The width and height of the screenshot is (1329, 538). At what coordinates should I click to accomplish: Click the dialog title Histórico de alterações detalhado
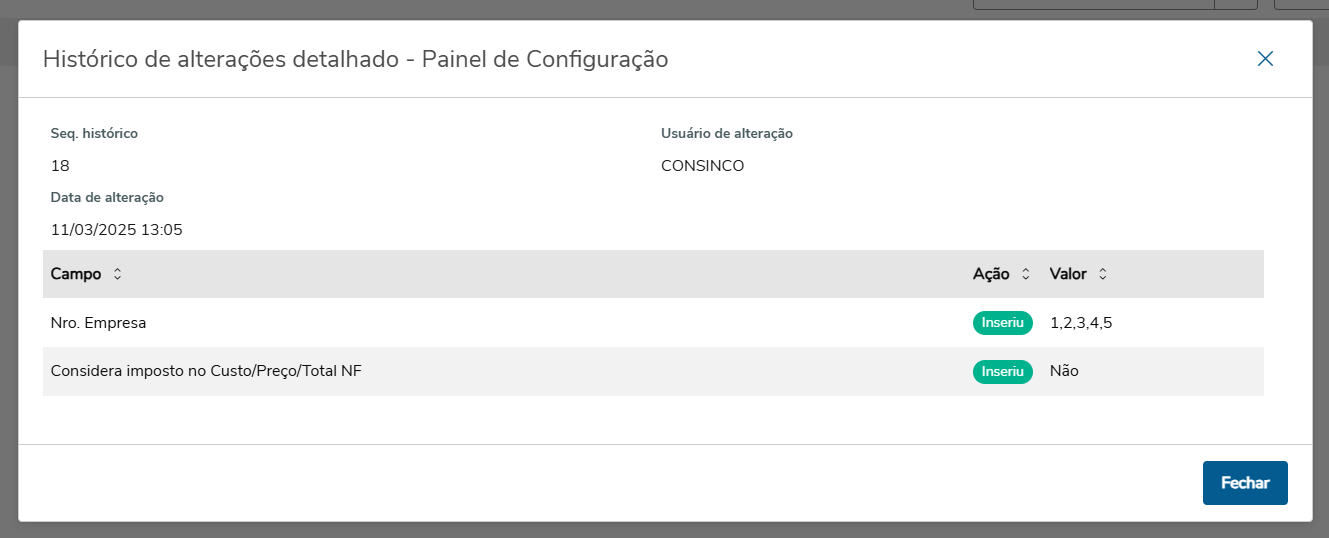[355, 59]
